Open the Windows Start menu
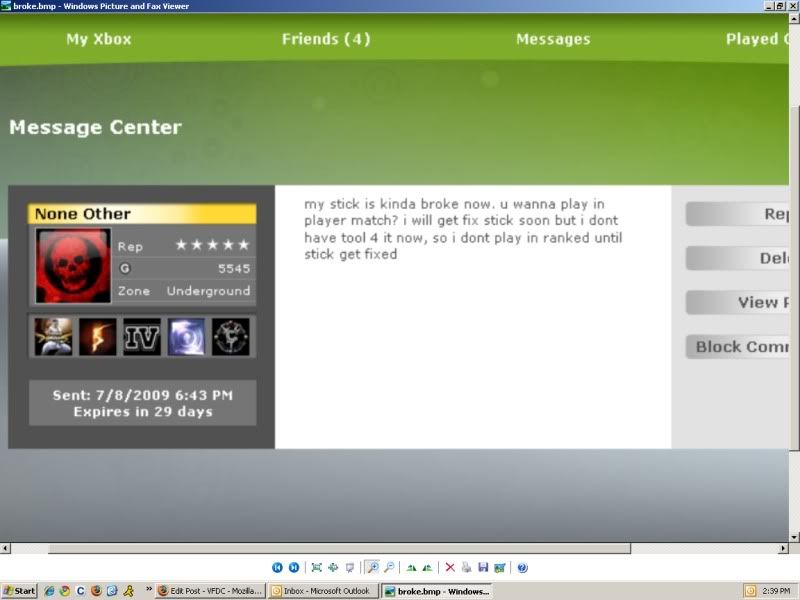The height and width of the screenshot is (600, 800). 19,591
